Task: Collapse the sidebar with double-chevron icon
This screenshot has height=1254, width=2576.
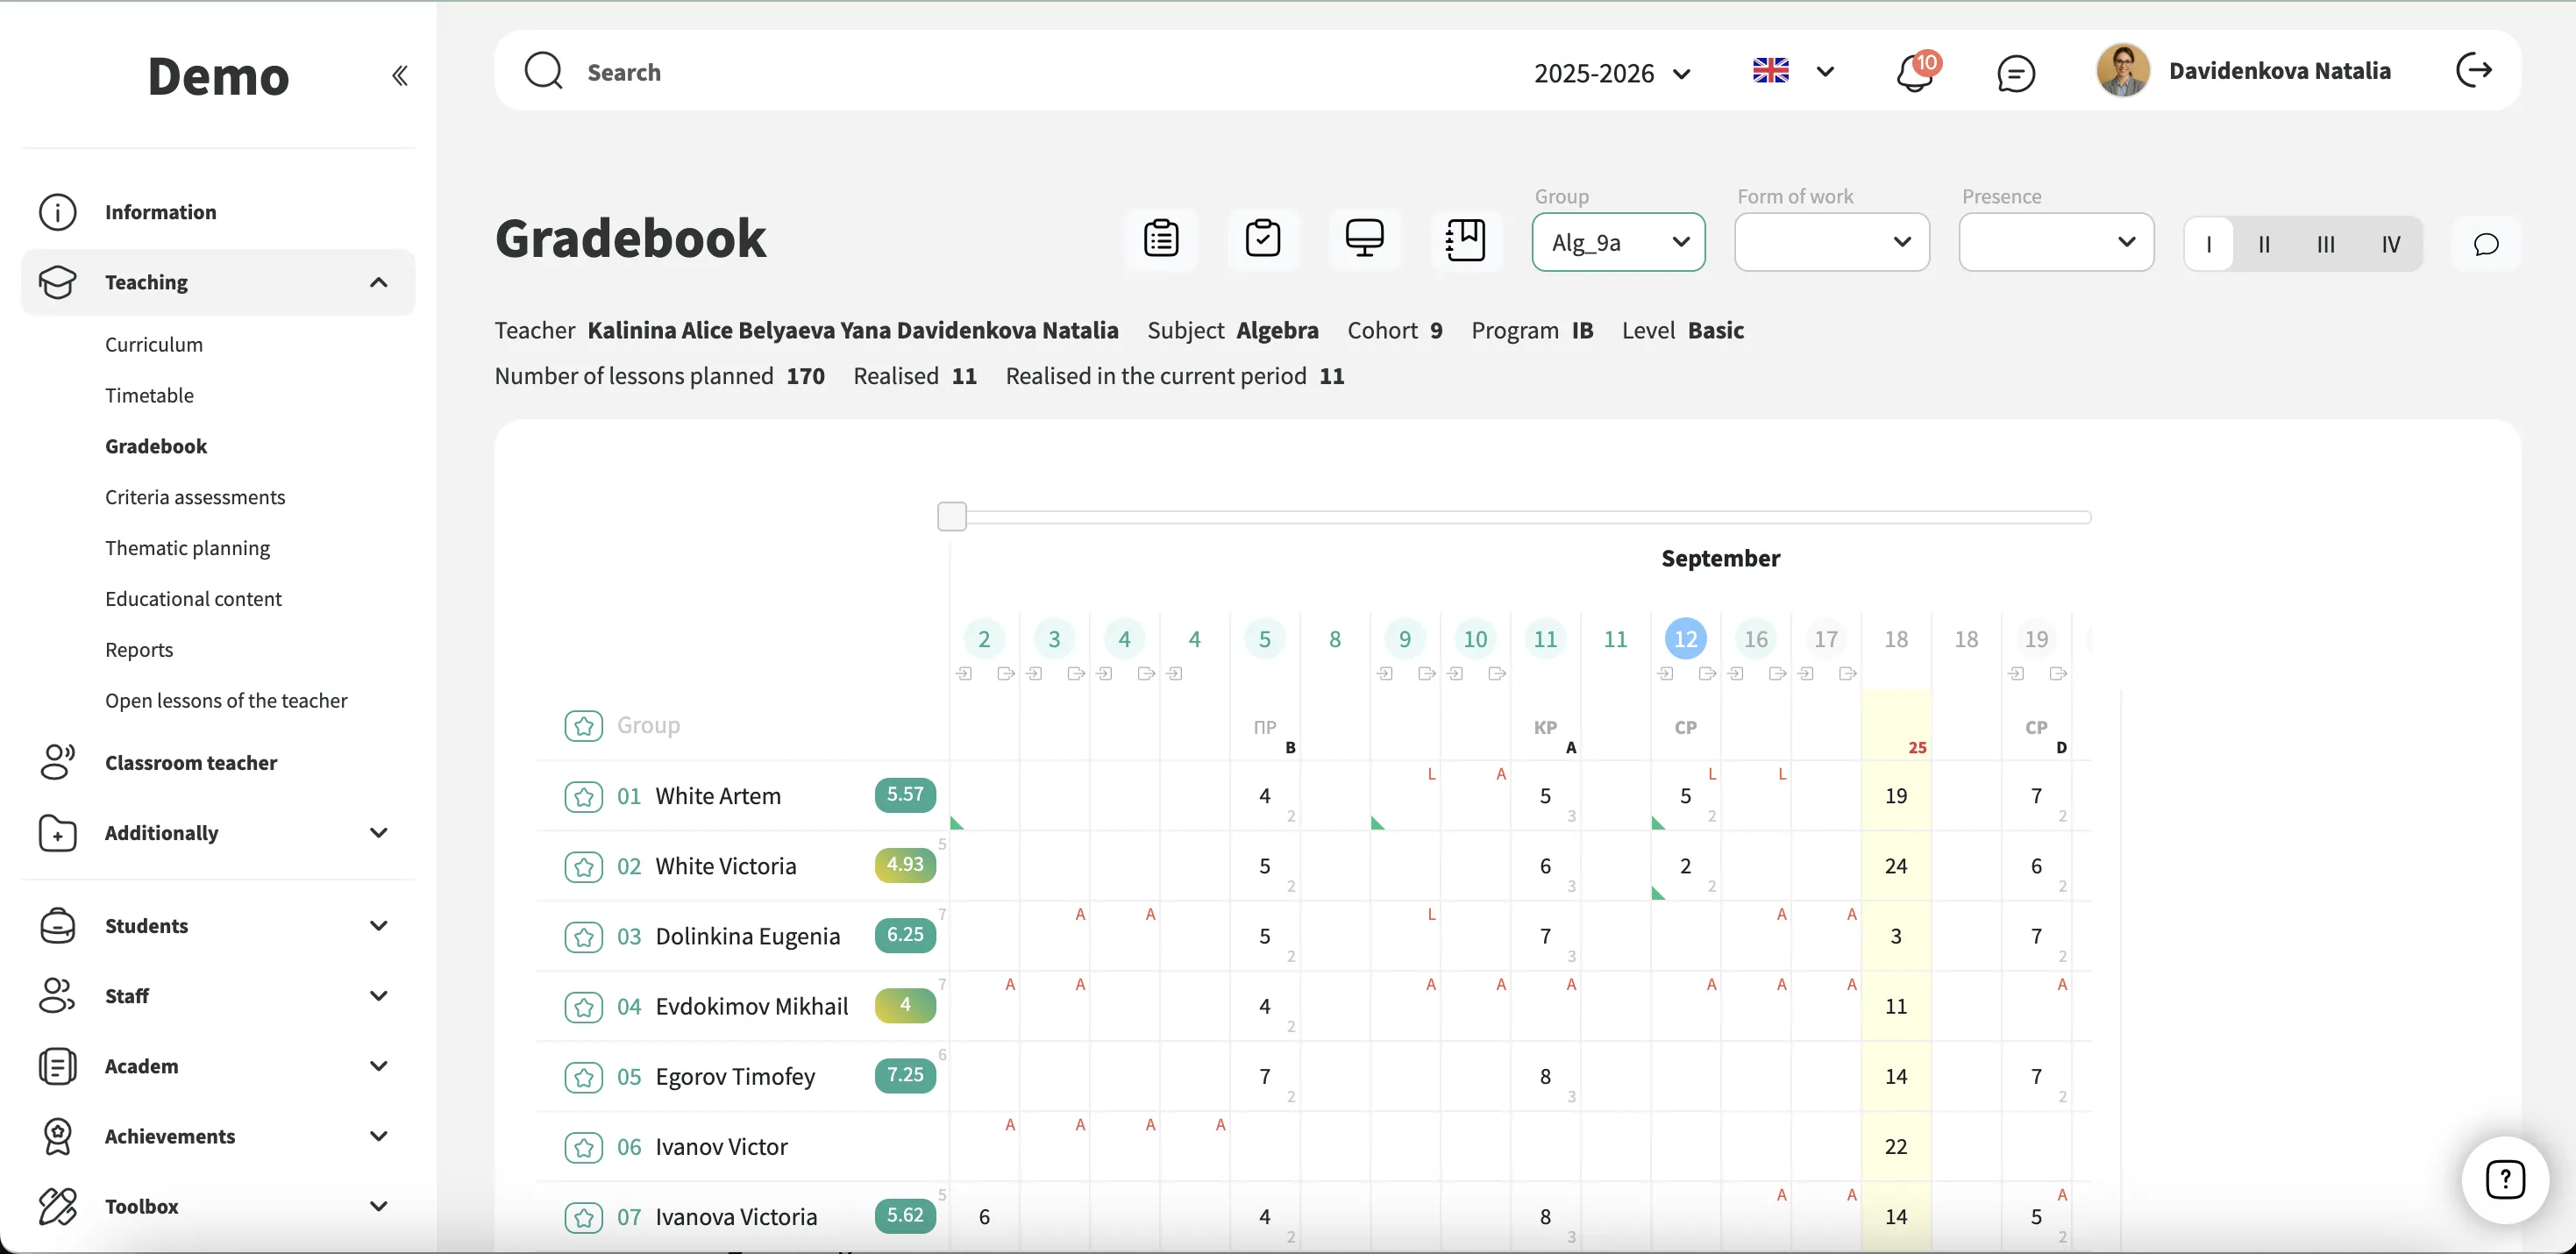Action: [x=399, y=75]
